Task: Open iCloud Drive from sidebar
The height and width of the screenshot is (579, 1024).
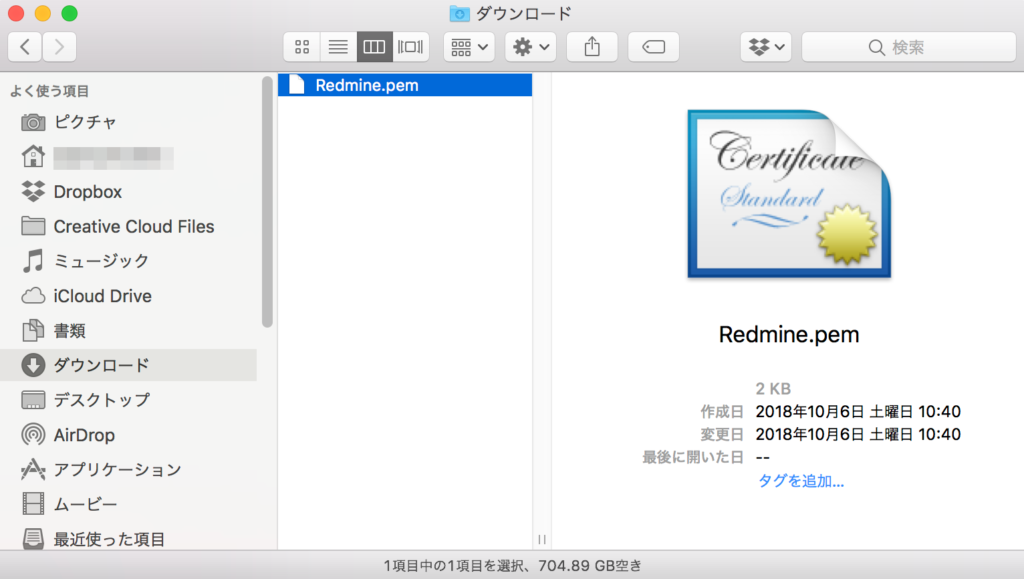Action: click(x=102, y=296)
